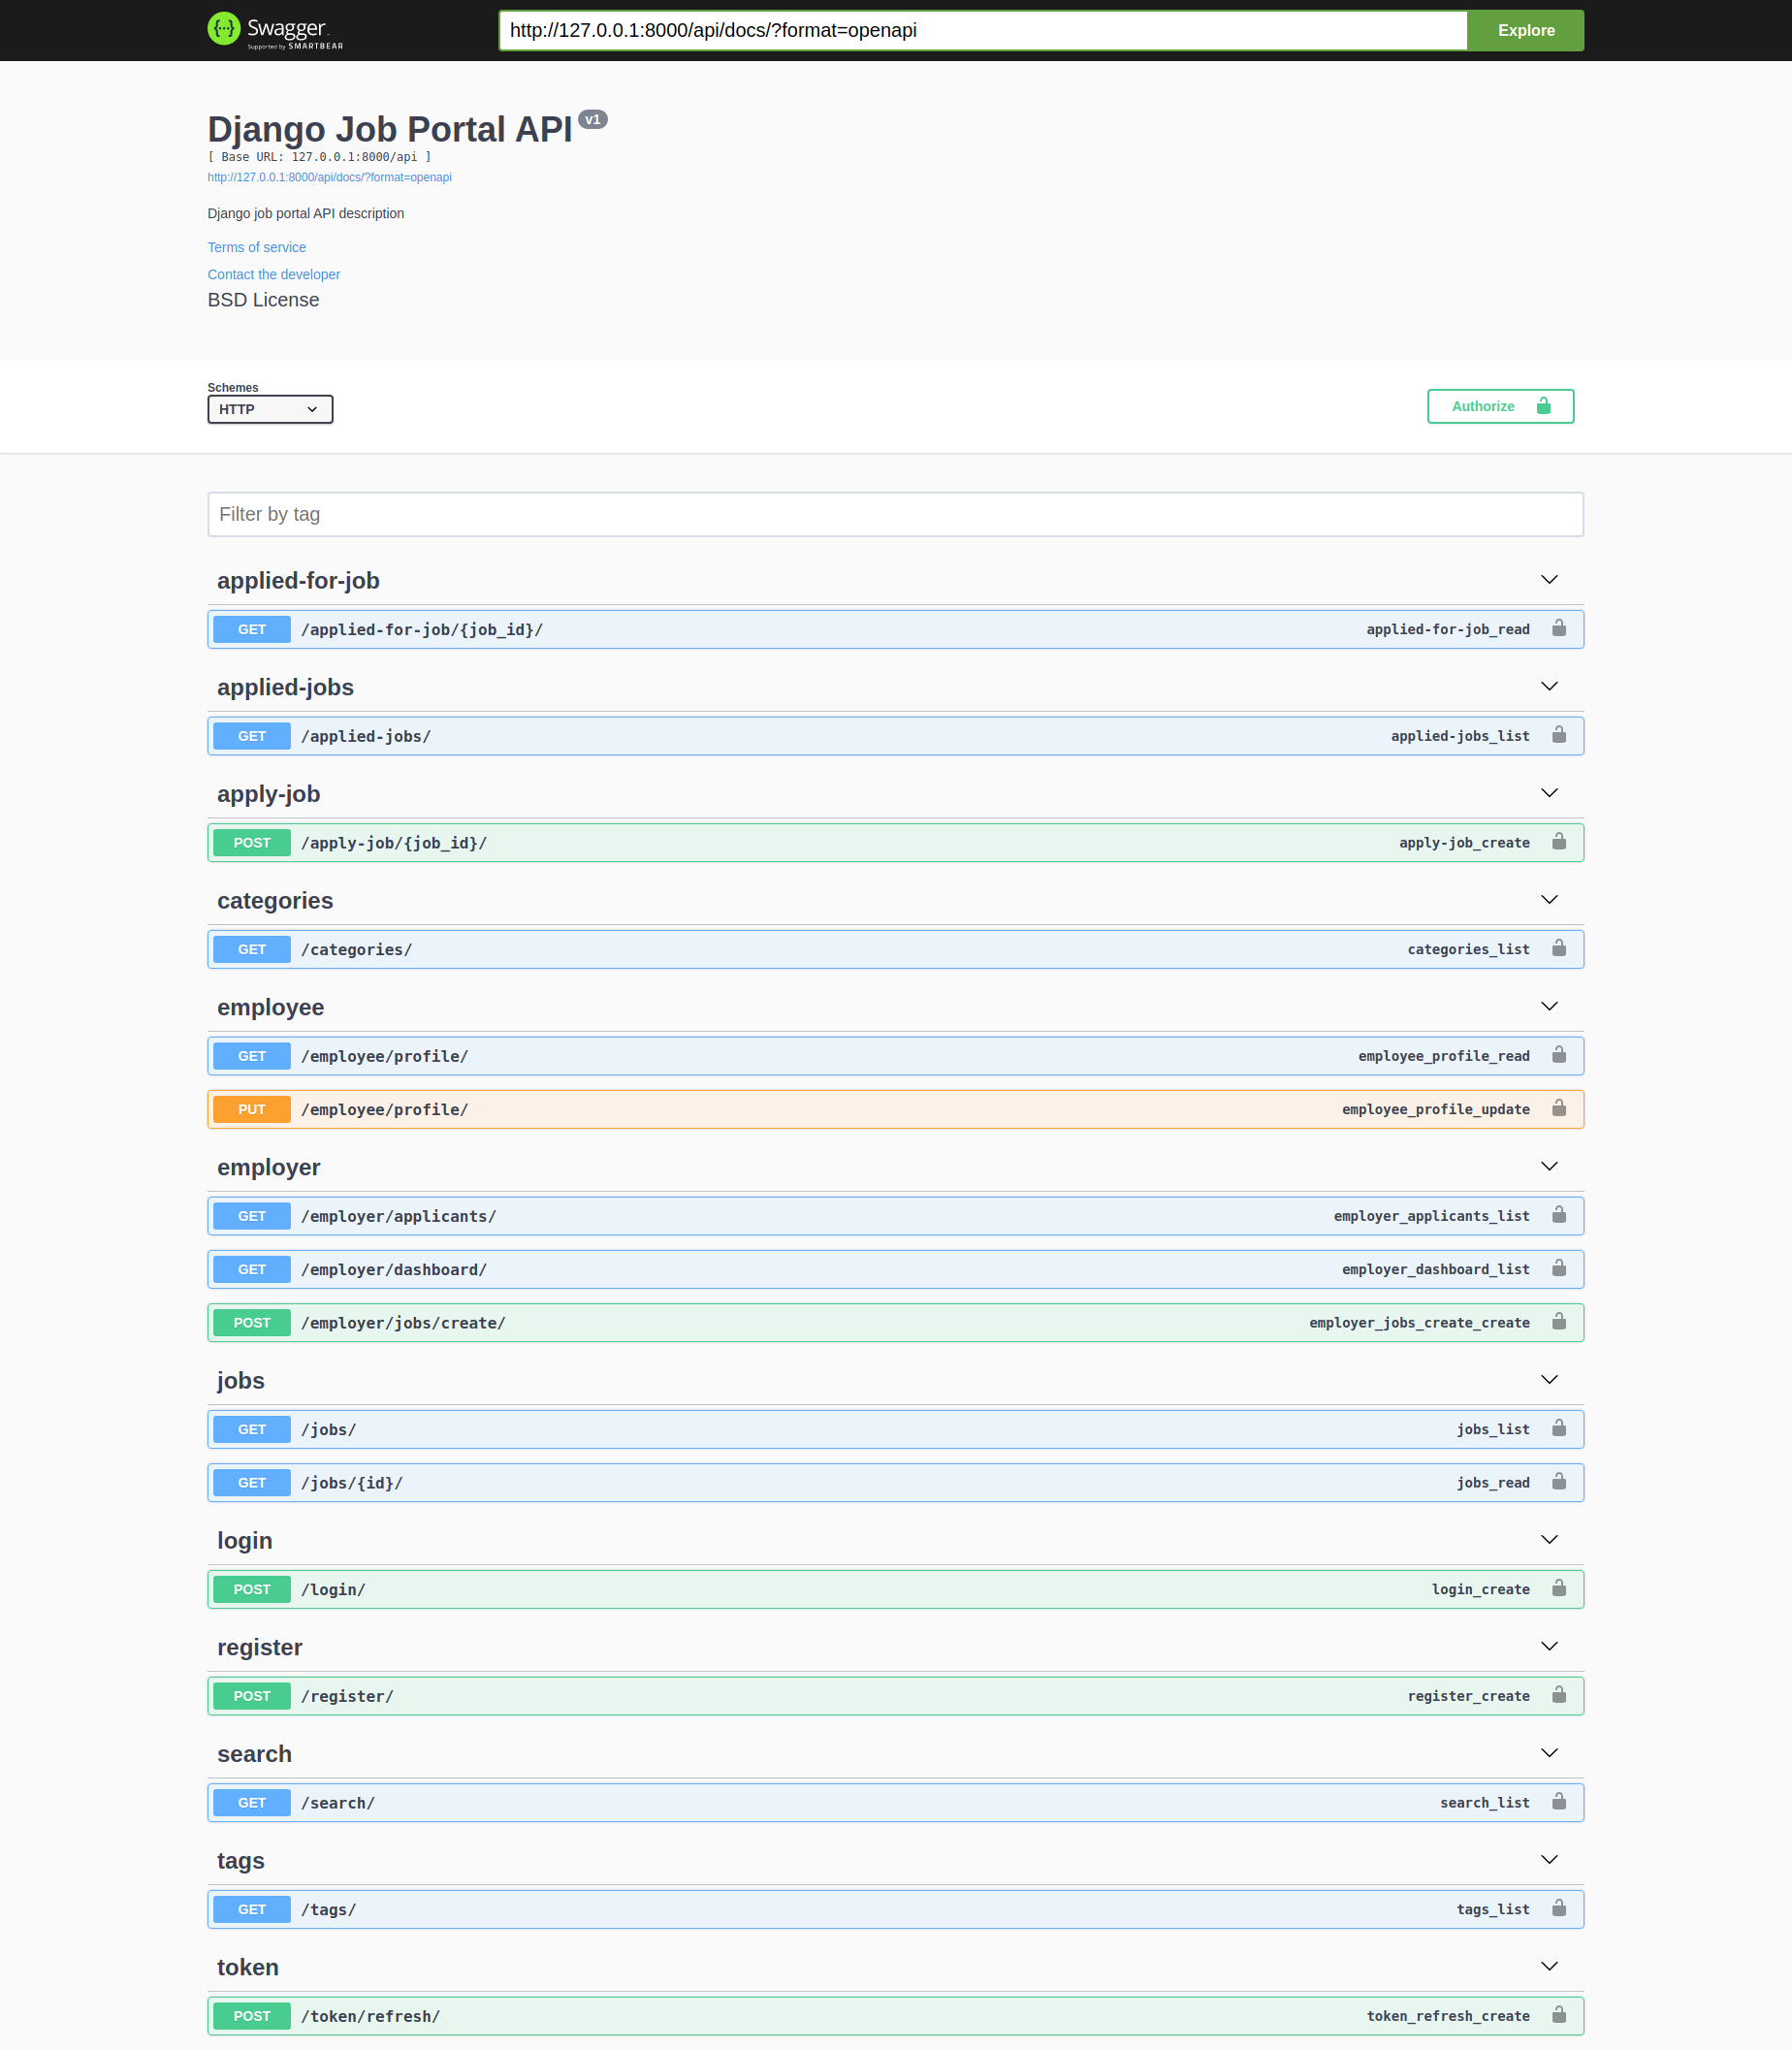The image size is (1792, 2050).
Task: Expand GET /jobs/ operation
Action: pyautogui.click(x=895, y=1429)
